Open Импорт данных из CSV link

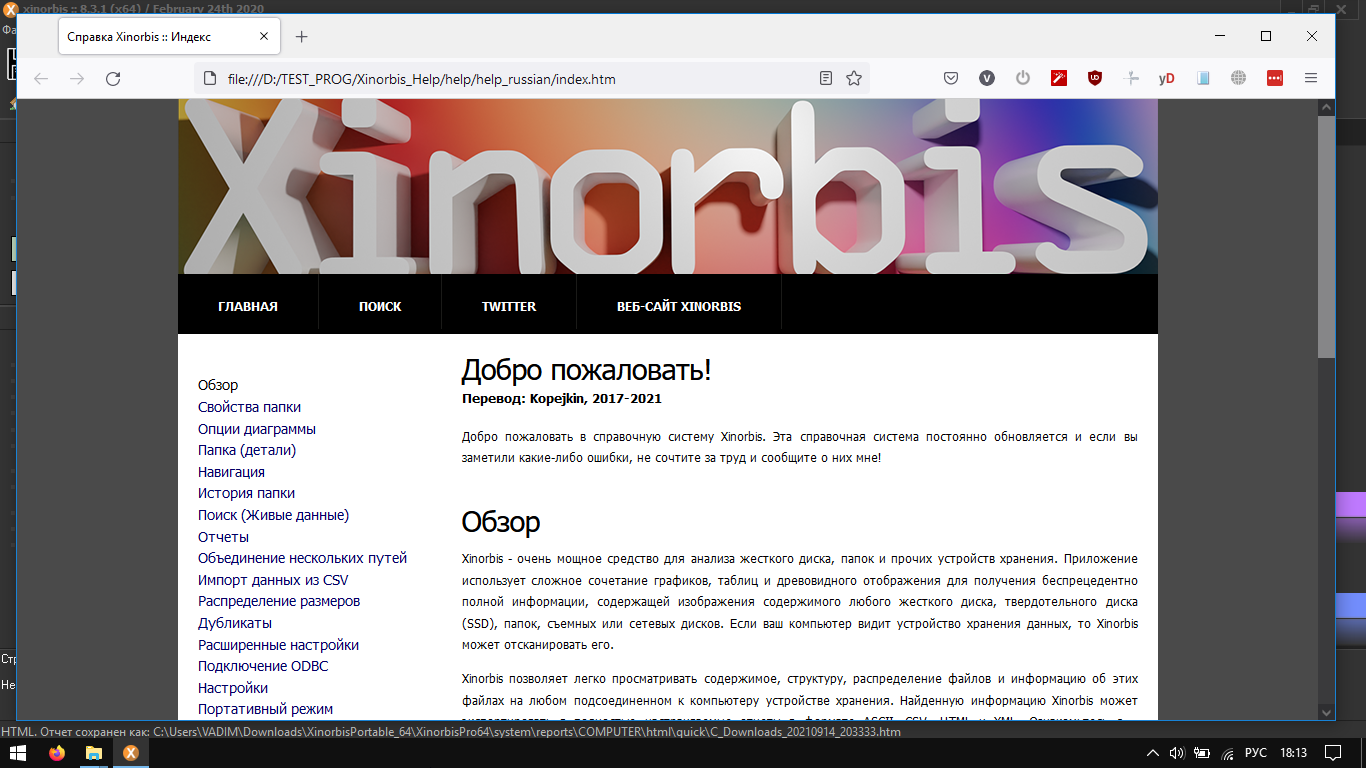click(273, 580)
